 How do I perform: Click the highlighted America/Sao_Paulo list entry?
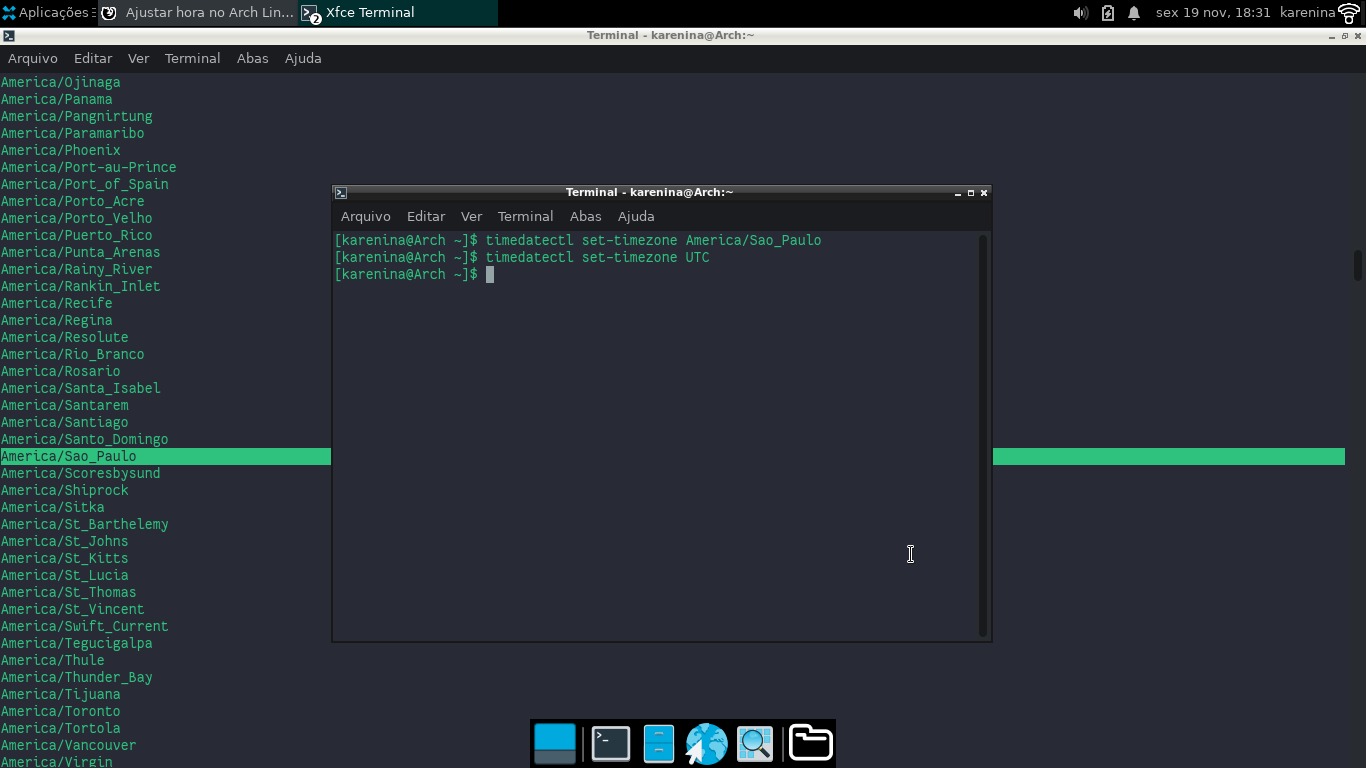(69, 456)
